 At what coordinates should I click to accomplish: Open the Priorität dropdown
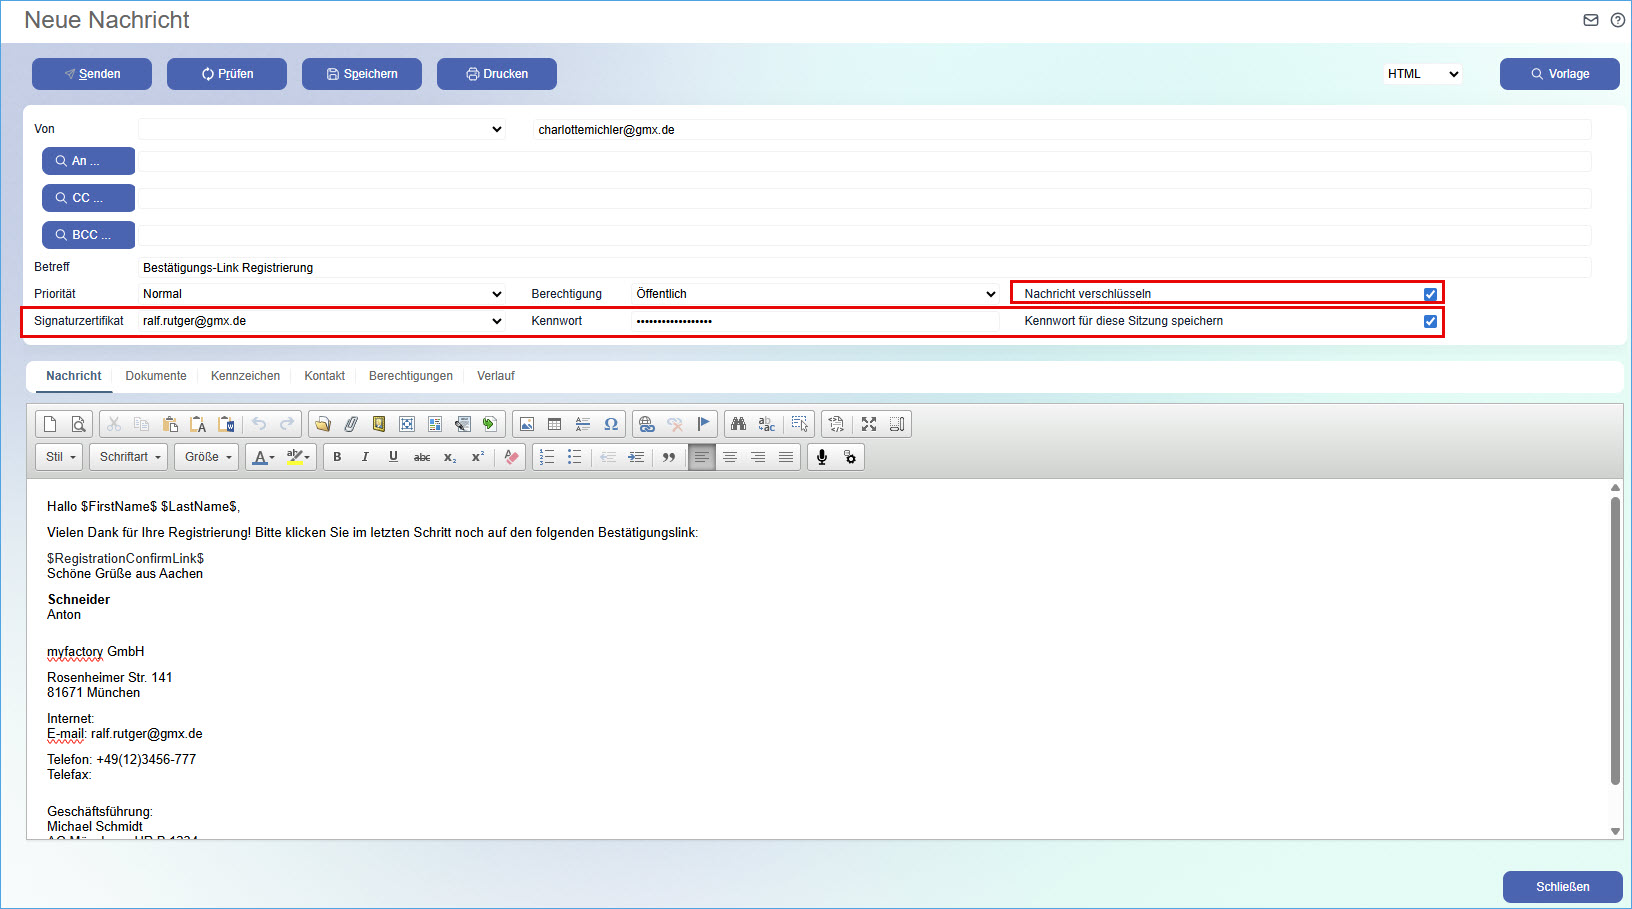click(322, 294)
